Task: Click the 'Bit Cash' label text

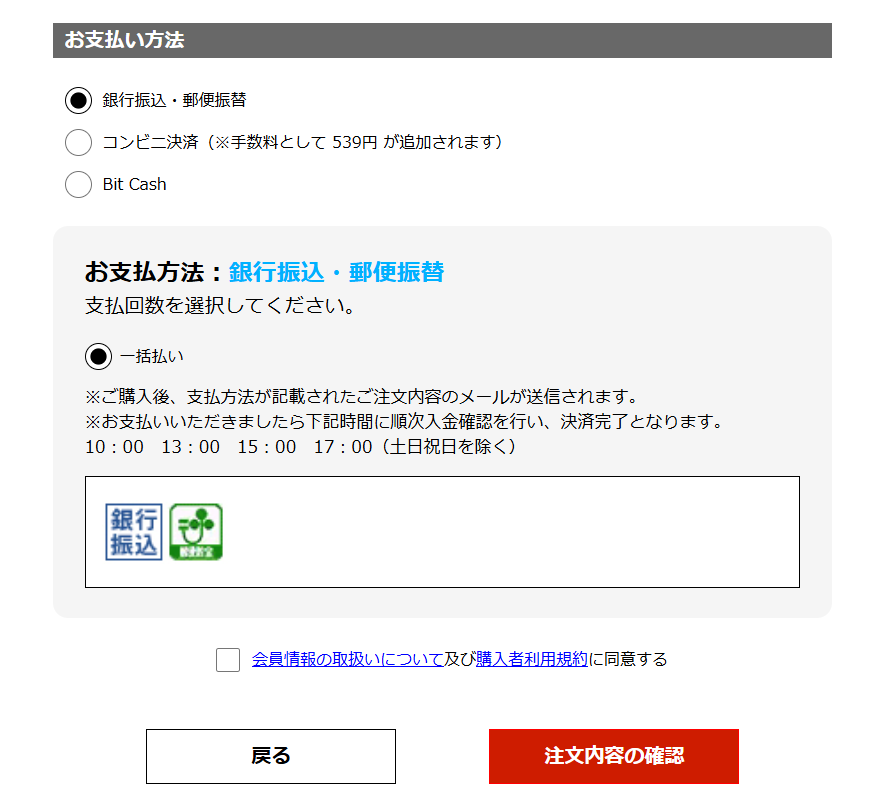Action: click(134, 185)
